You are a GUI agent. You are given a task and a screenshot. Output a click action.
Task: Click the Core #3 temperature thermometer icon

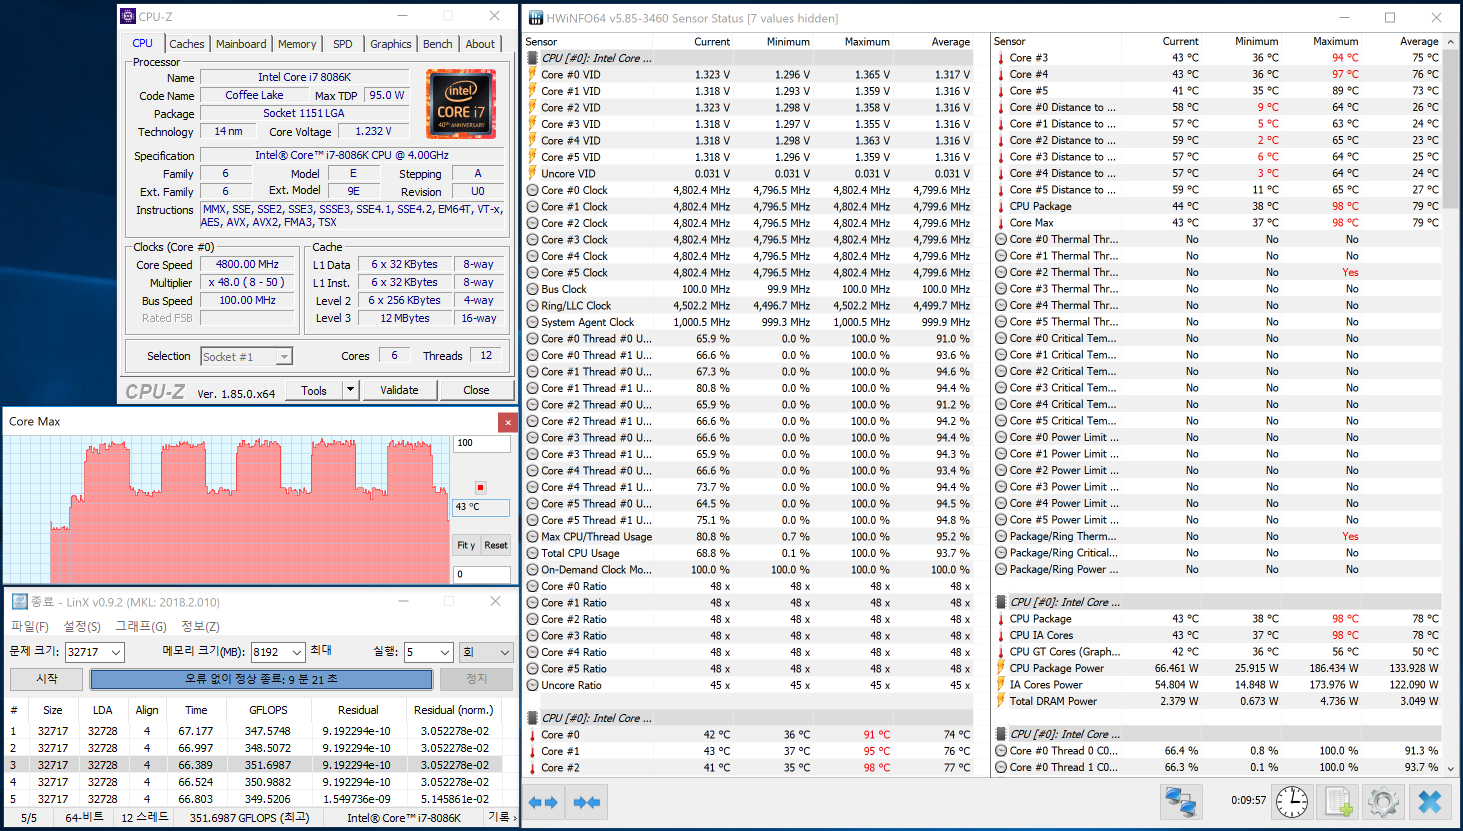1000,58
